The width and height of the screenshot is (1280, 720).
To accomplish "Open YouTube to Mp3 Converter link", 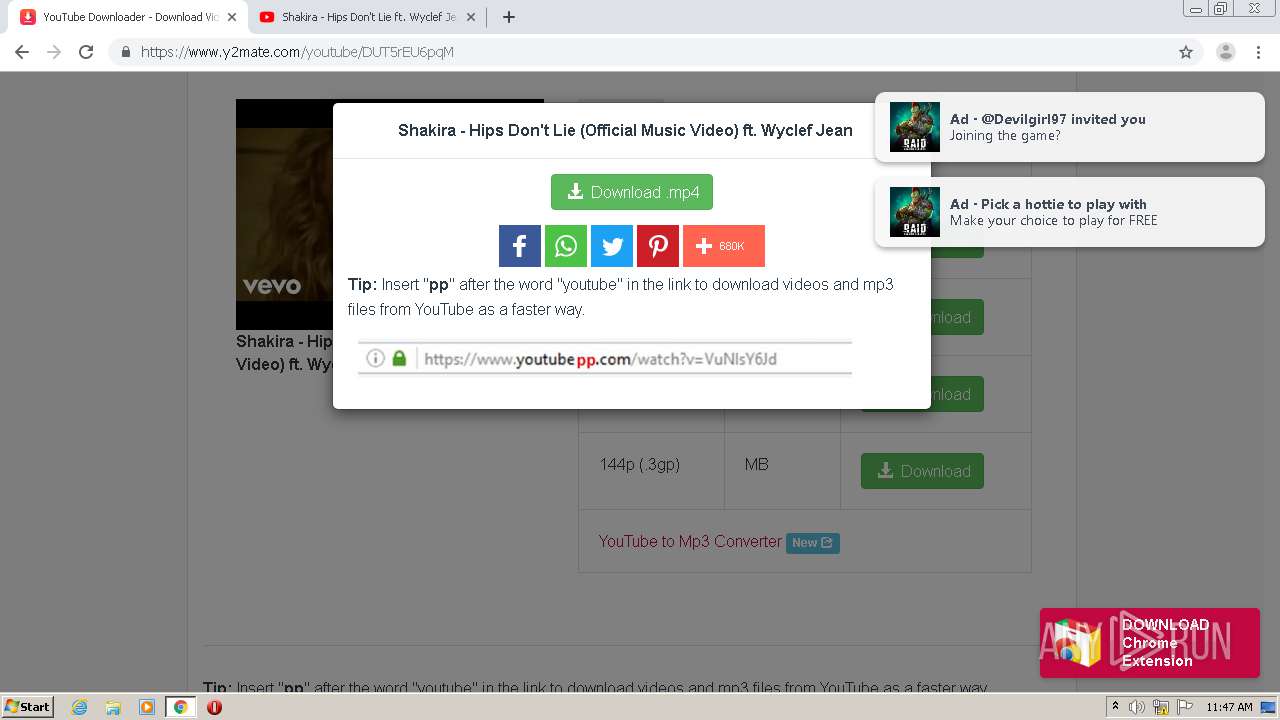I will click(x=690, y=541).
